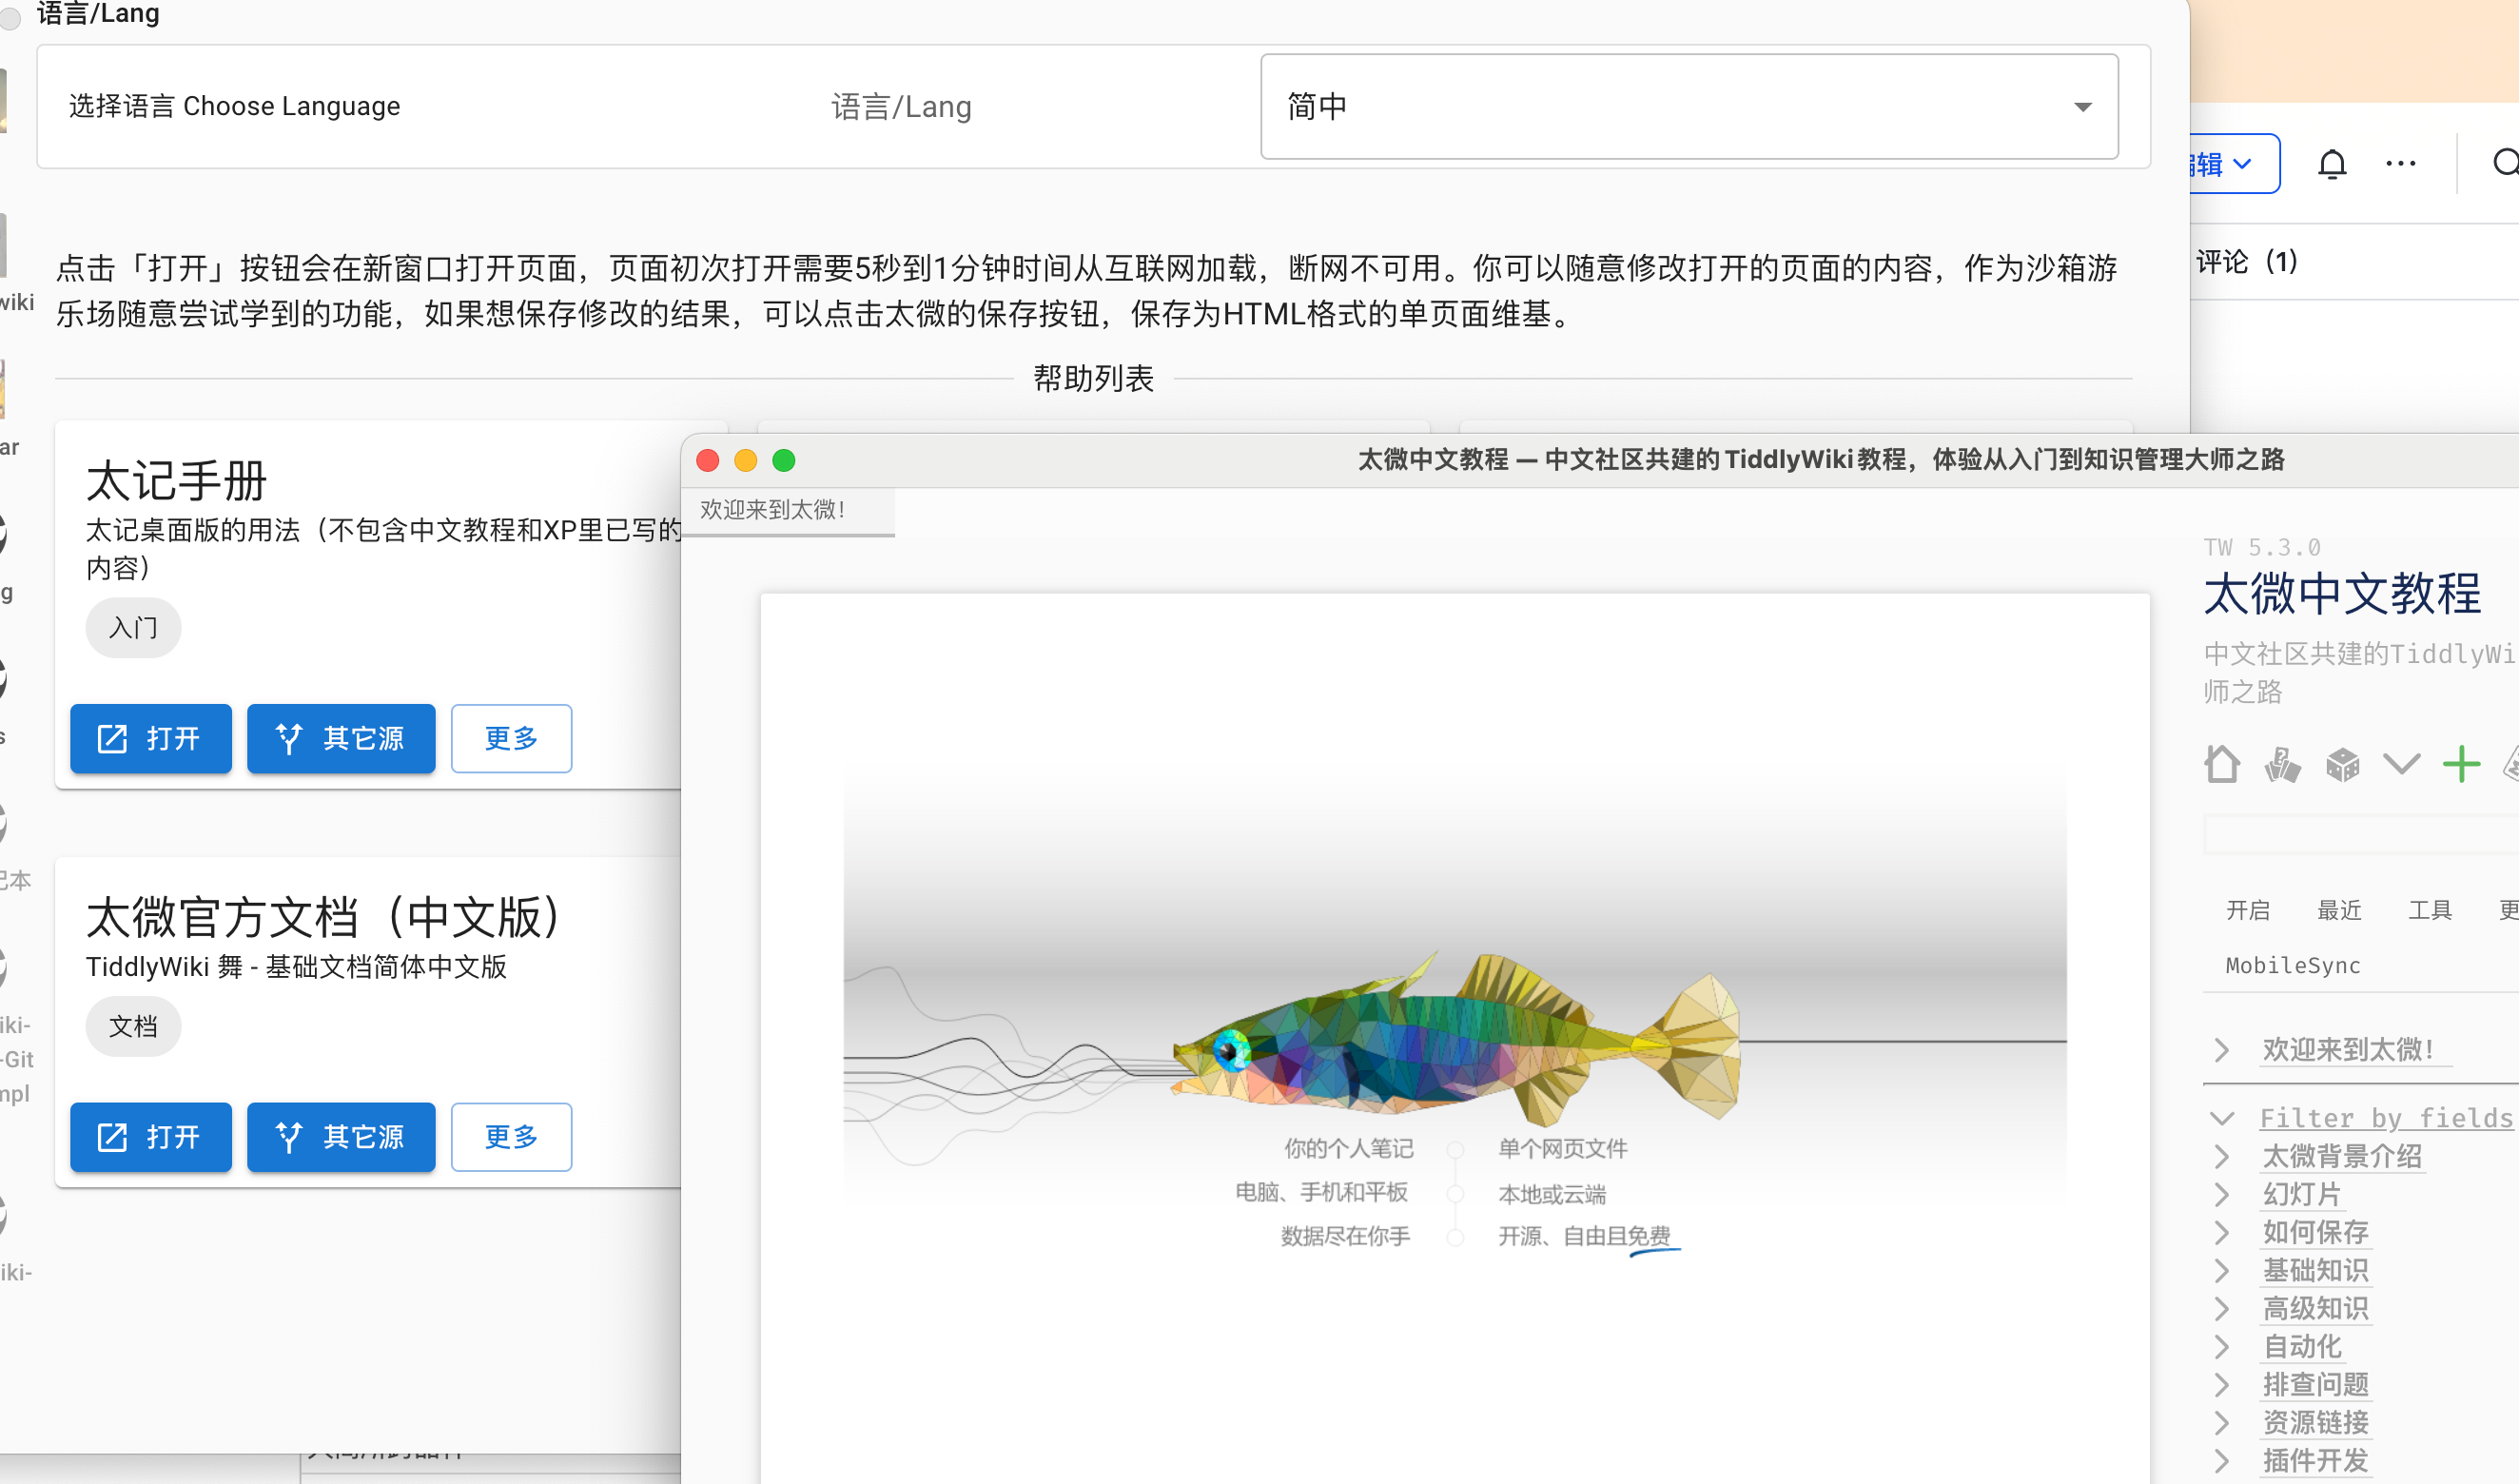The image size is (2519, 1484).
Task: Click the question cards icon in the sidebar
Action: tap(2282, 765)
